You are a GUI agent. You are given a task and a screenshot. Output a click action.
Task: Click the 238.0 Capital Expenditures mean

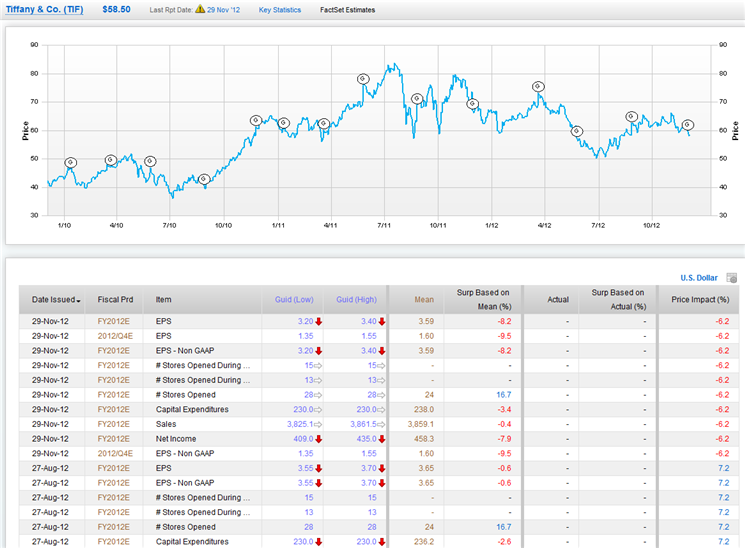click(424, 410)
